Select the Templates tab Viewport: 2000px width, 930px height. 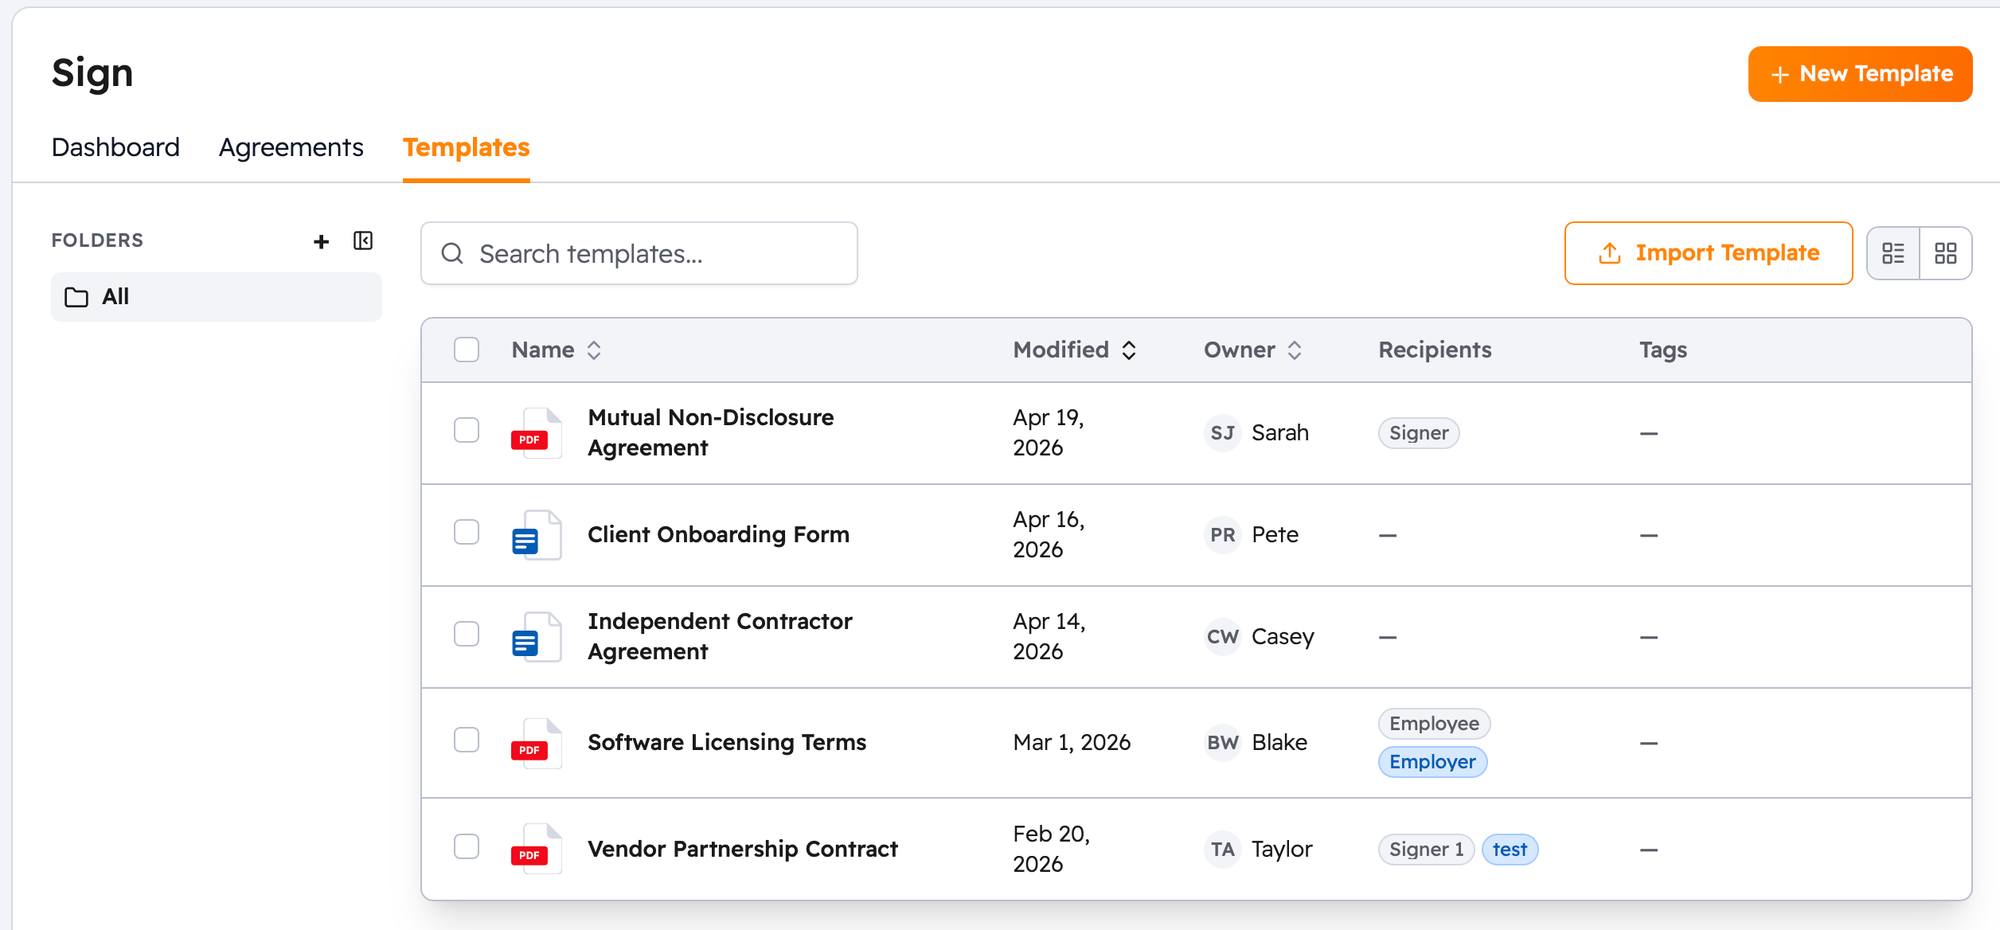click(x=466, y=147)
